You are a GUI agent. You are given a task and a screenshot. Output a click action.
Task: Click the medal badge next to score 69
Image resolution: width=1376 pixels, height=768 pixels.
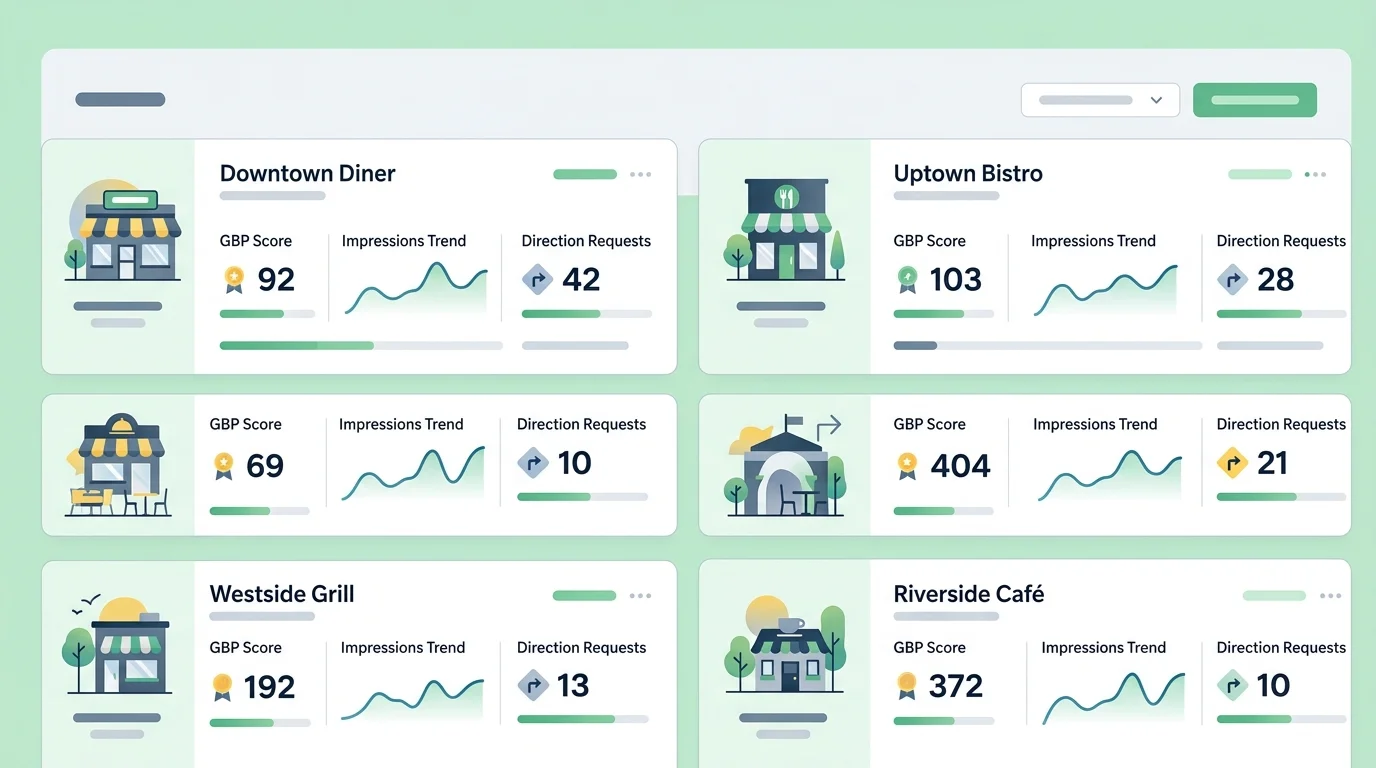223,465
